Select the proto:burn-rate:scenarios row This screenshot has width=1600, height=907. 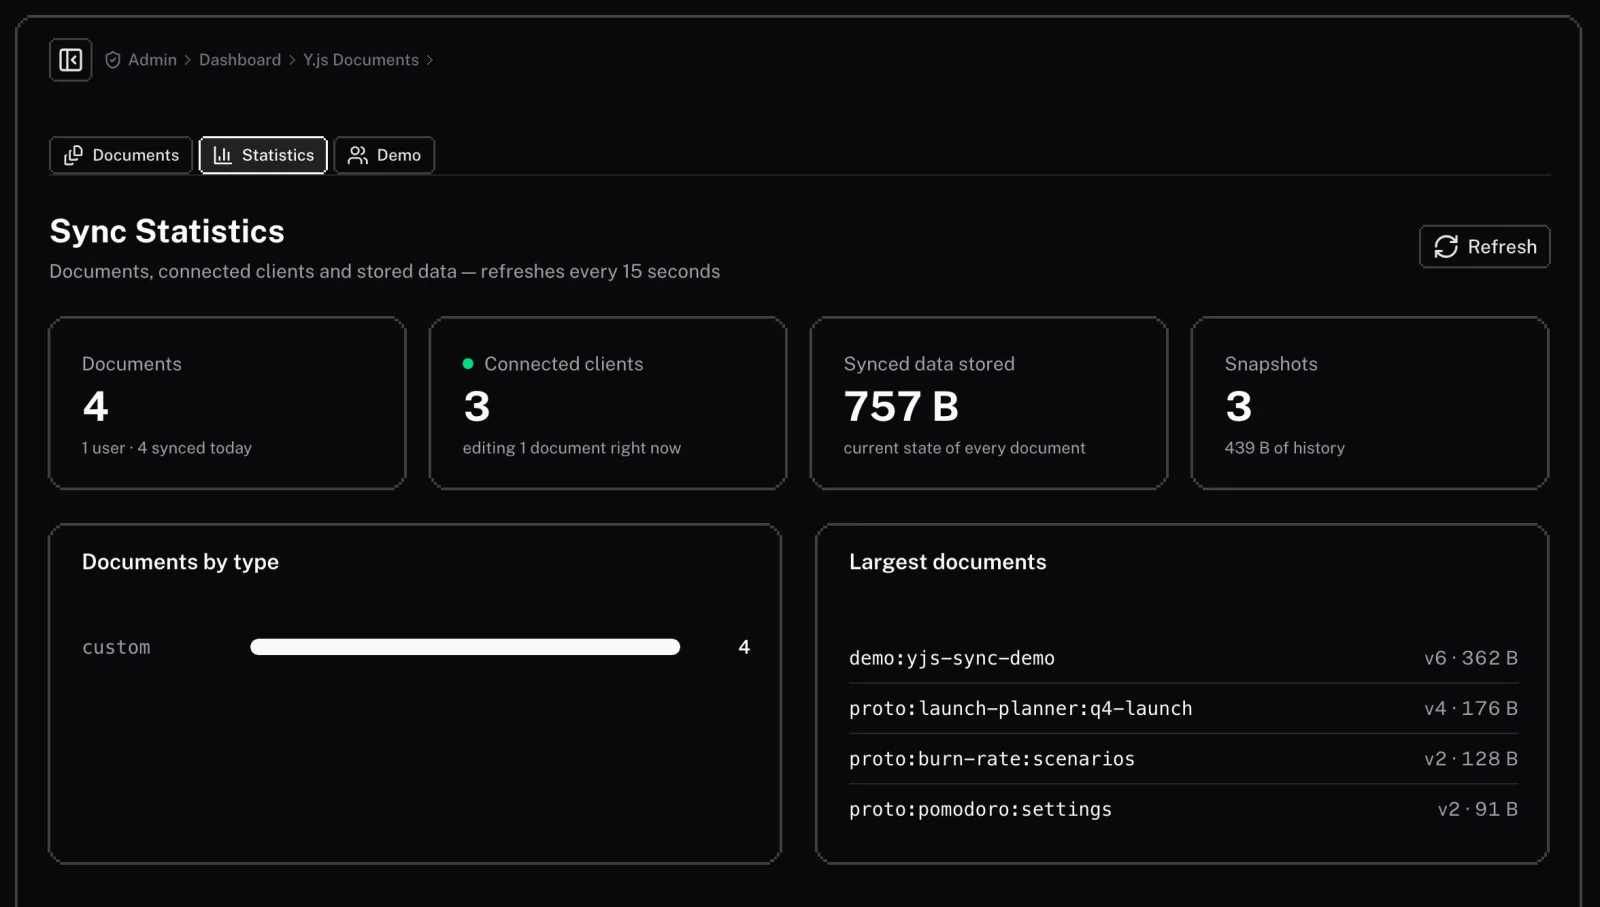coord(1183,759)
